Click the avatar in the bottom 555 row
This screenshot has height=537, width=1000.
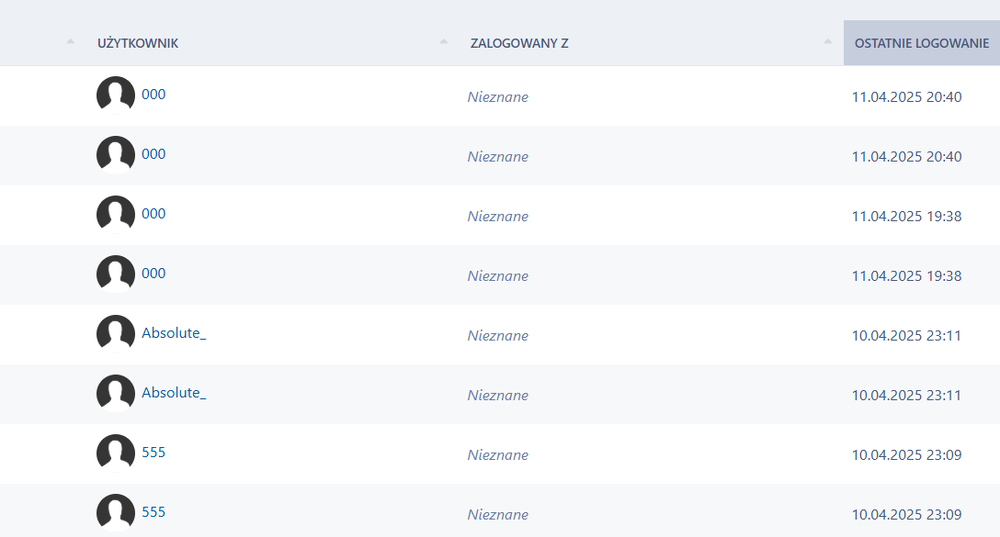click(x=115, y=513)
